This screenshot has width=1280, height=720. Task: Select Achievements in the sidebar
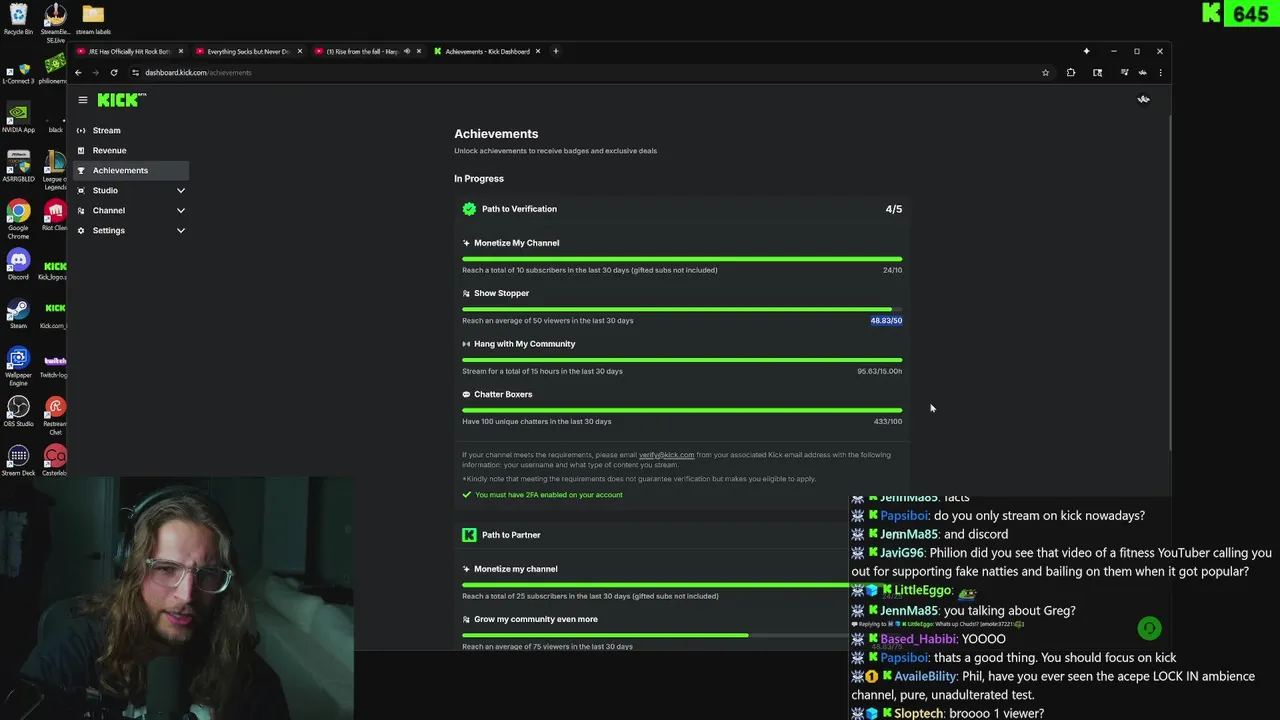(130, 170)
